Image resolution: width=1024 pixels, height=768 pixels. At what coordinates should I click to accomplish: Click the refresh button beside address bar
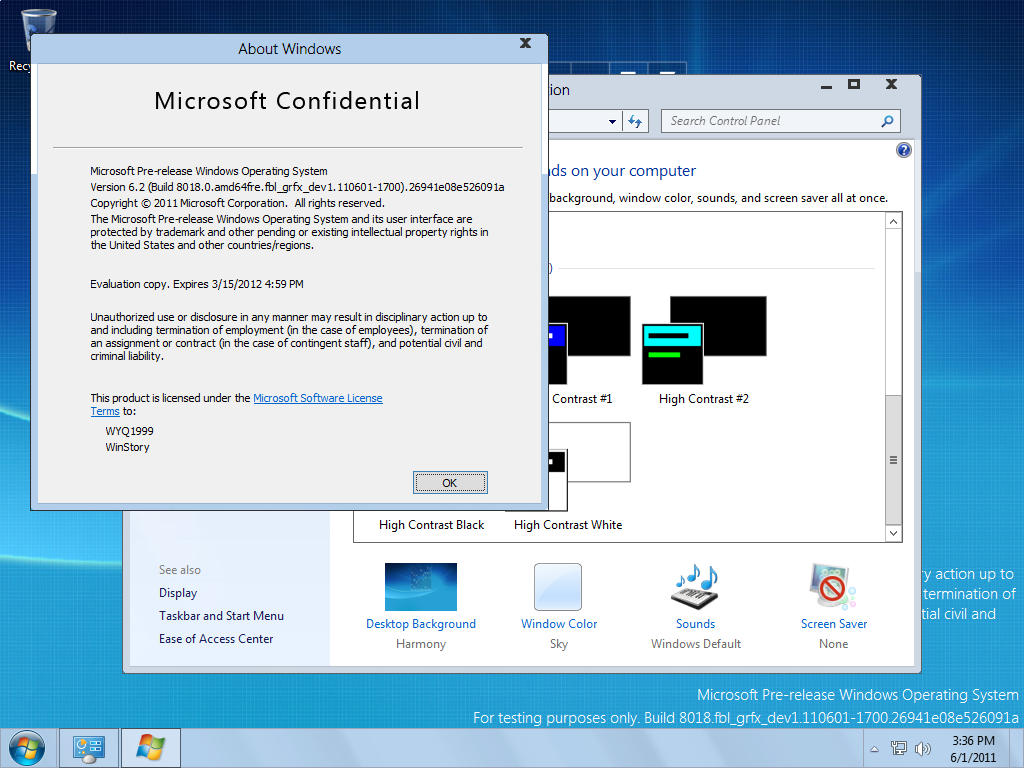point(635,121)
